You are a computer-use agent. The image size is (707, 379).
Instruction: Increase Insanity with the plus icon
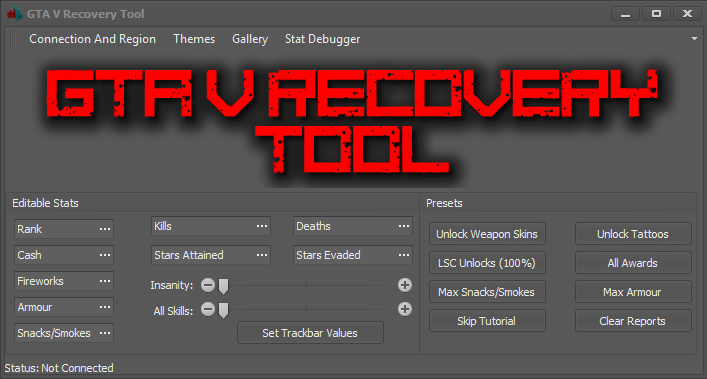(x=405, y=285)
